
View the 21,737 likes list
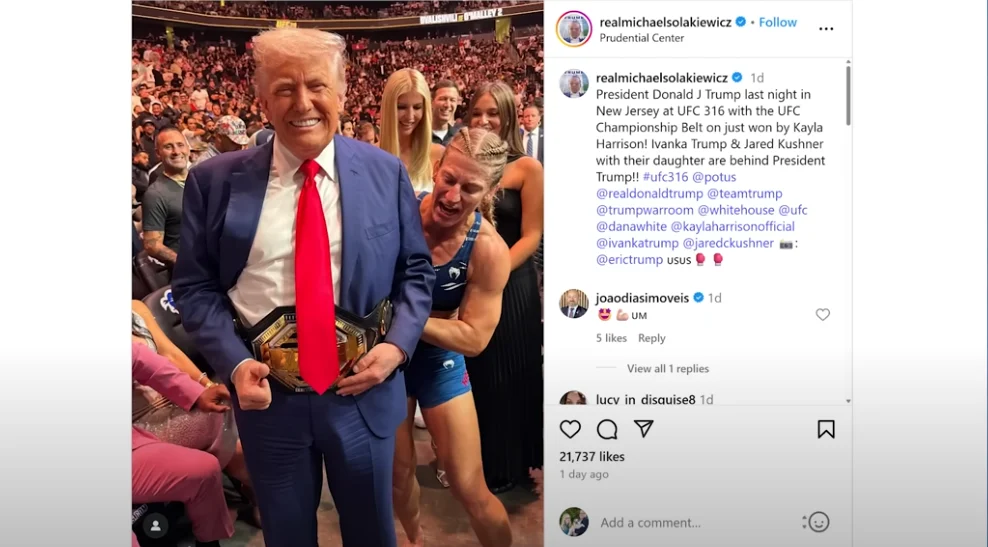592,456
